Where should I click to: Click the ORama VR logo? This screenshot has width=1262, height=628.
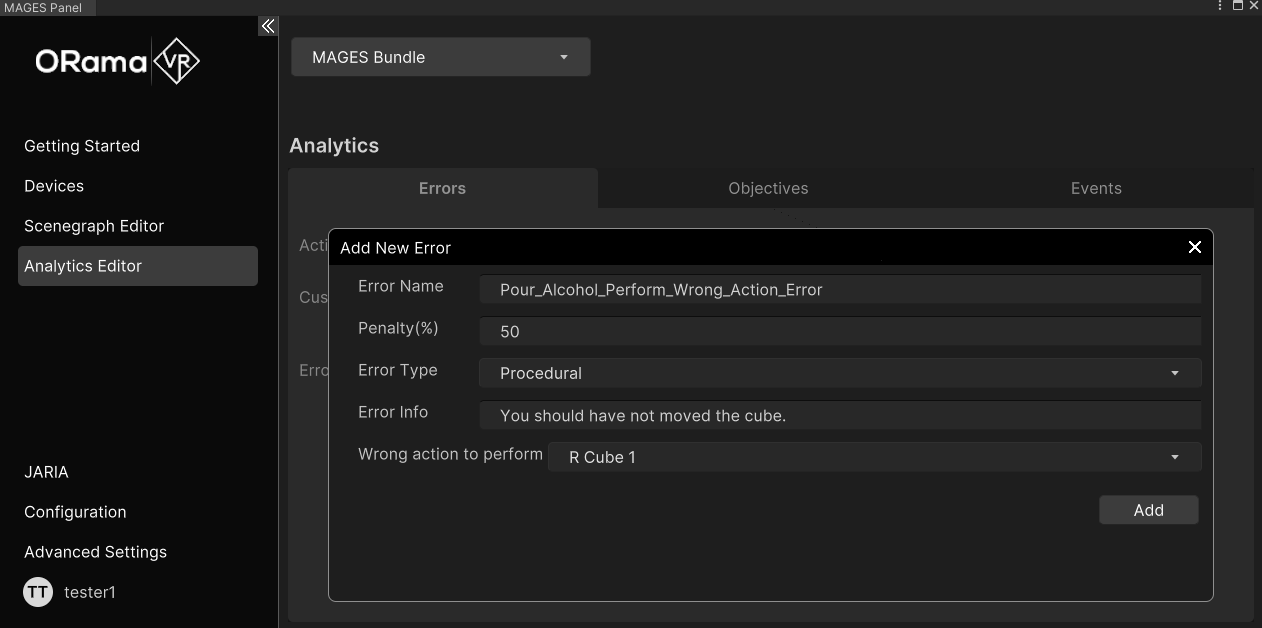tap(118, 62)
